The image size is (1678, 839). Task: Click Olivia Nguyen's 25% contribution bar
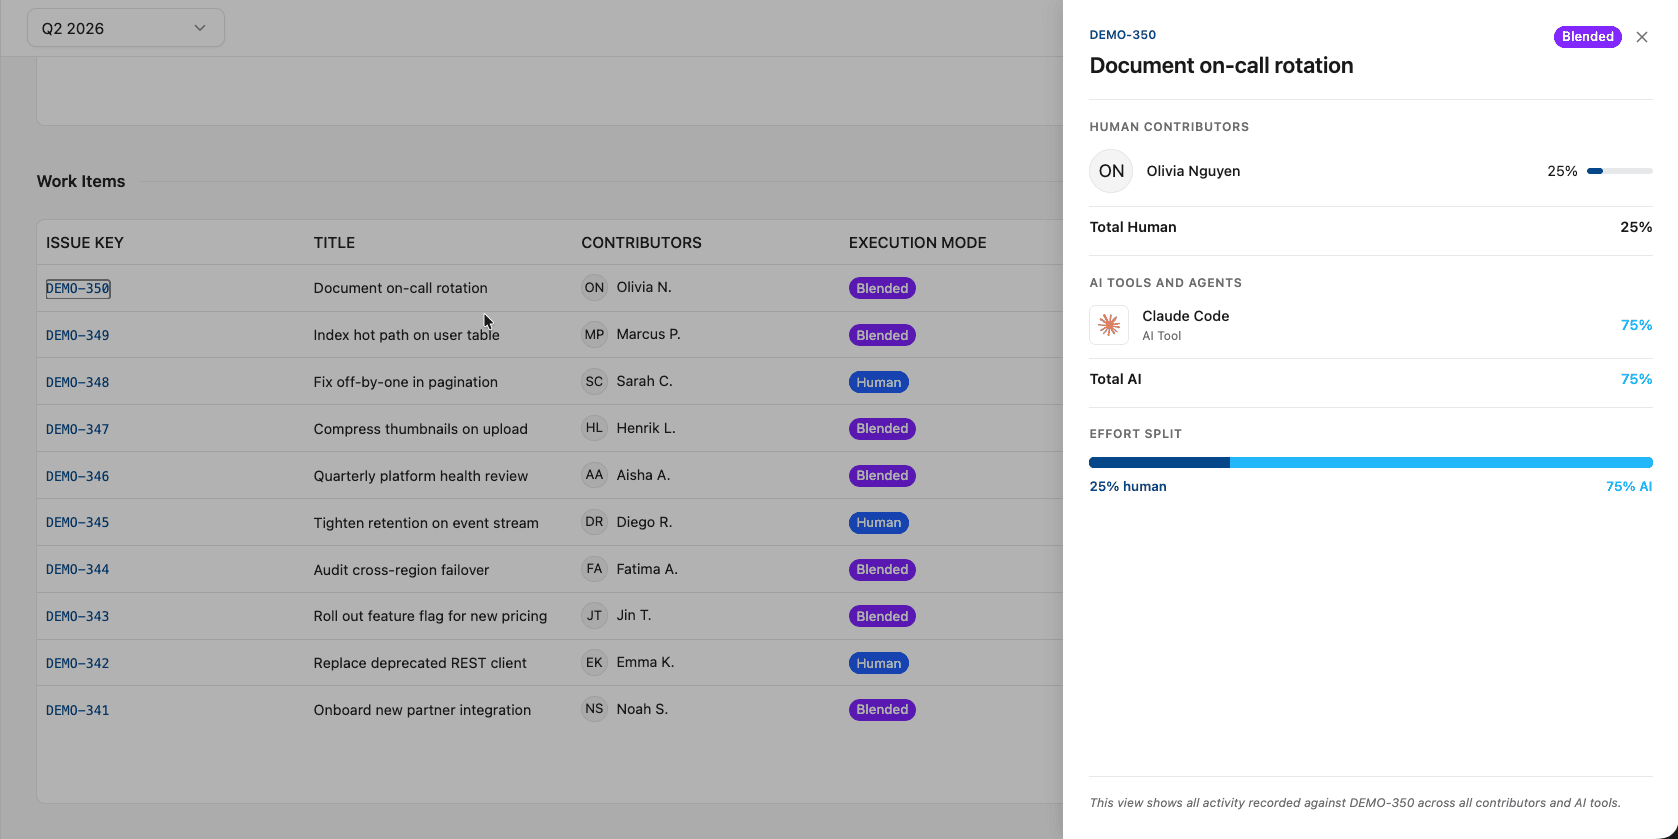pyautogui.click(x=1619, y=171)
